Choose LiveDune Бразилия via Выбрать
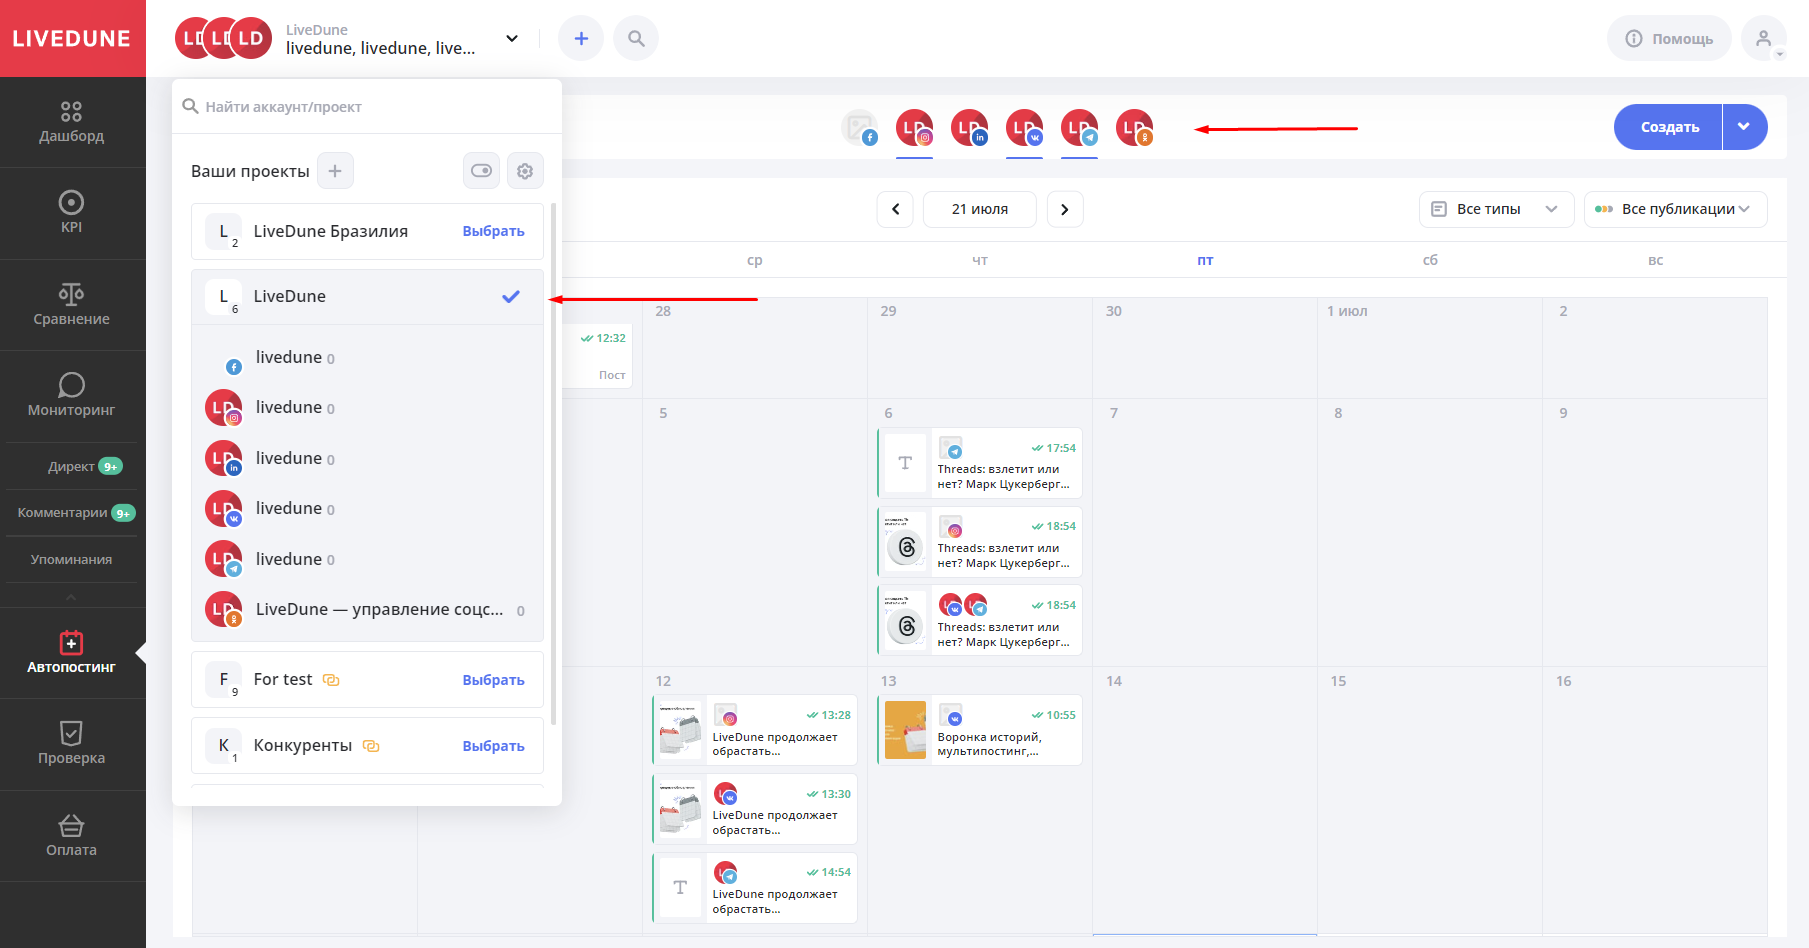 493,231
